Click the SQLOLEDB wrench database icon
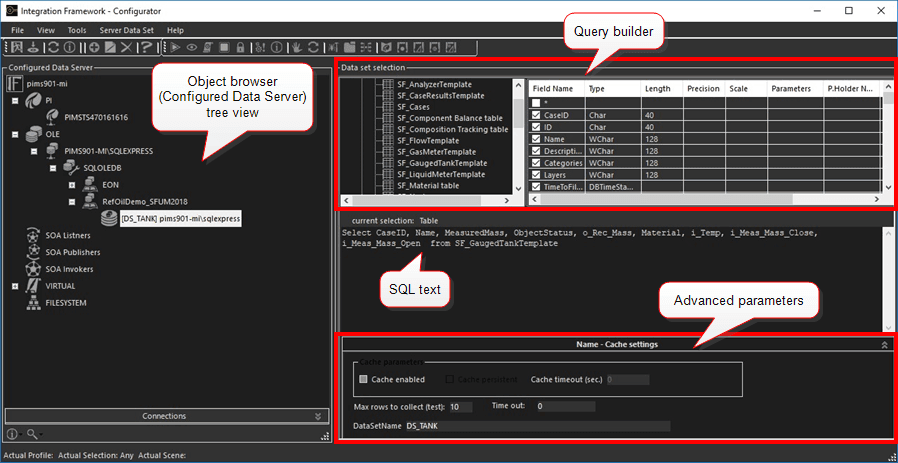898x463 pixels. (x=71, y=168)
